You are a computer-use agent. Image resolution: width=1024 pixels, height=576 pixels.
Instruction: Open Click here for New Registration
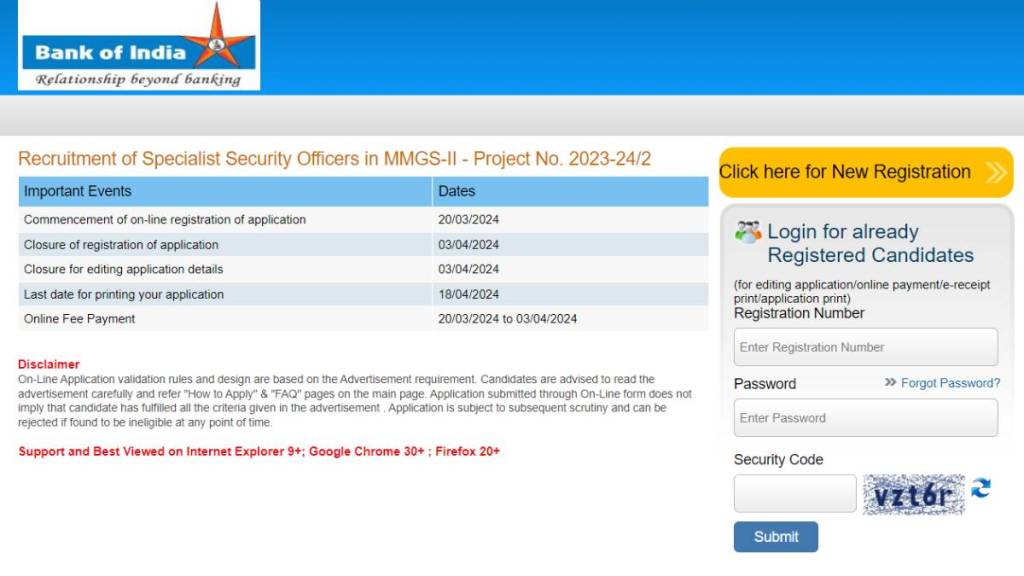tap(845, 172)
